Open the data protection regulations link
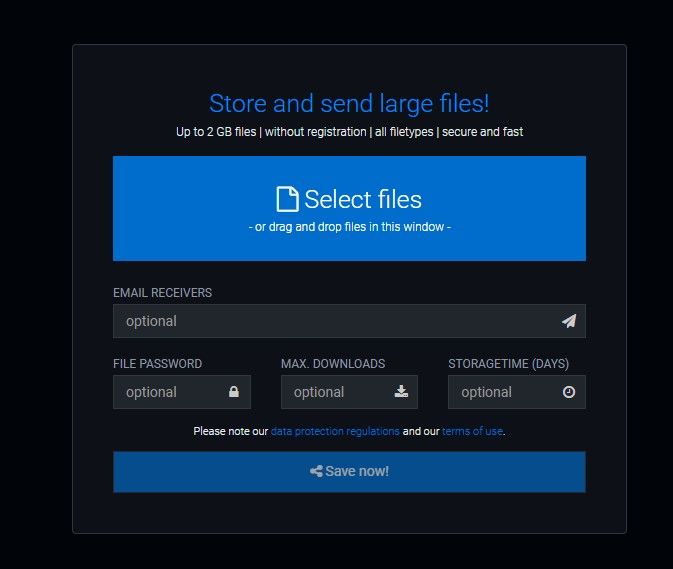This screenshot has height=569, width=673. pos(335,431)
